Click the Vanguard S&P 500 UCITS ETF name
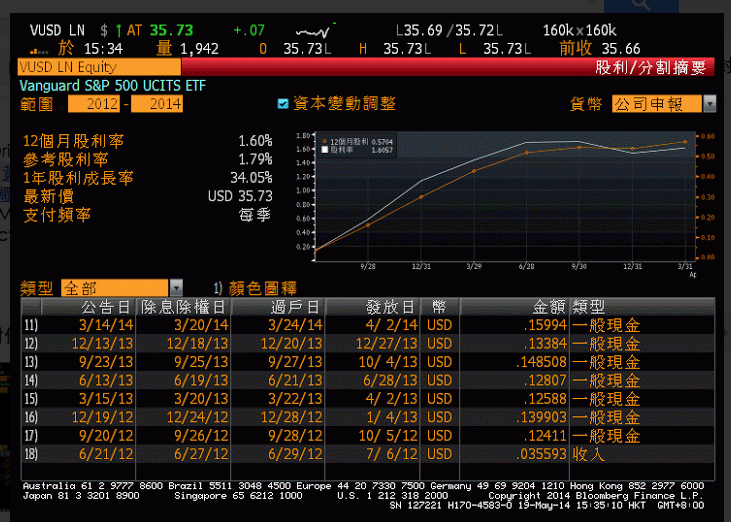The width and height of the screenshot is (731, 522). (112, 86)
